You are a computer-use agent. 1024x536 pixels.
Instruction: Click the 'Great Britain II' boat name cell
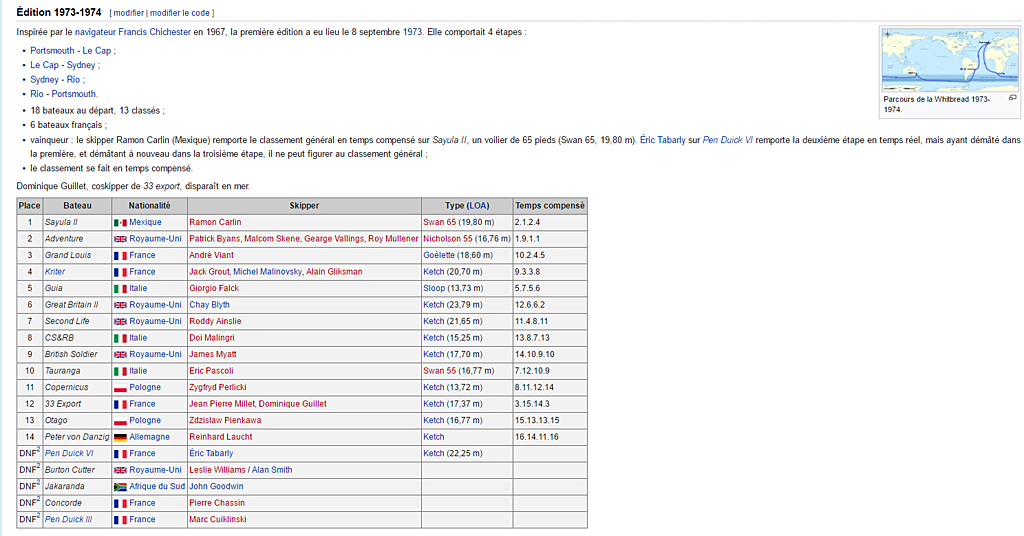click(77, 305)
